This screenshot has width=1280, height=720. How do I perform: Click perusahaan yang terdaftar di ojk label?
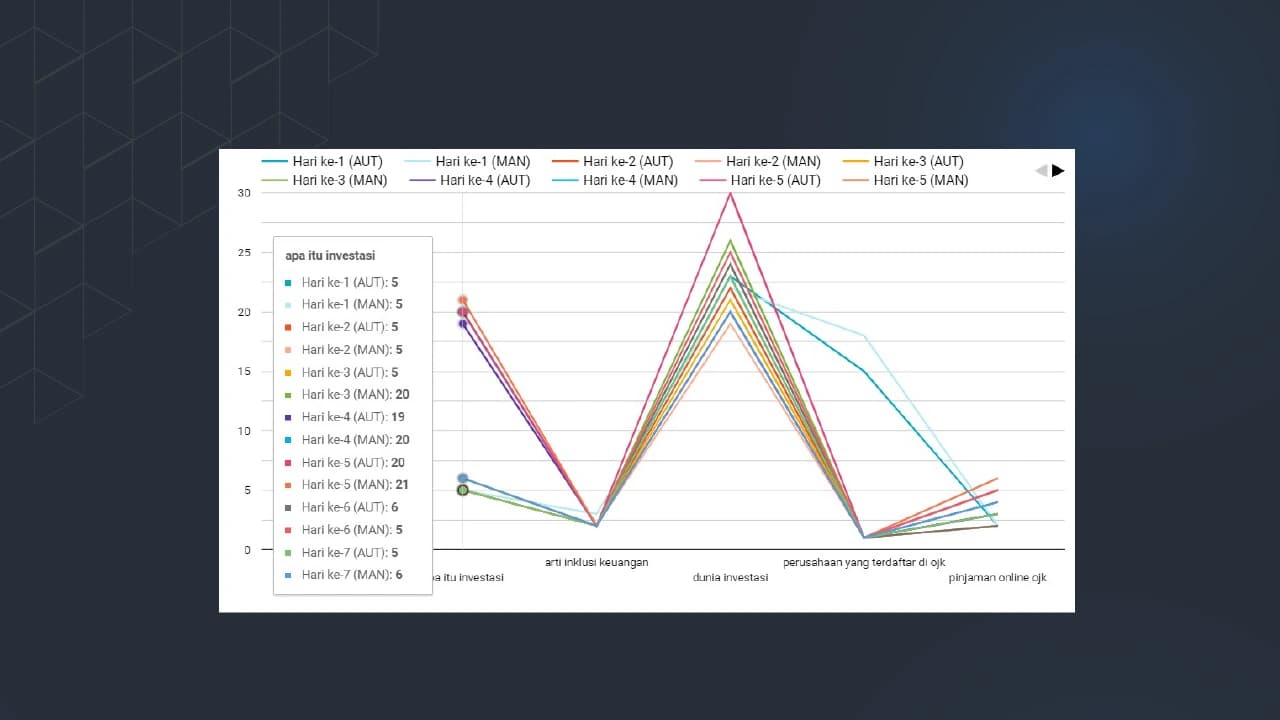click(x=864, y=562)
